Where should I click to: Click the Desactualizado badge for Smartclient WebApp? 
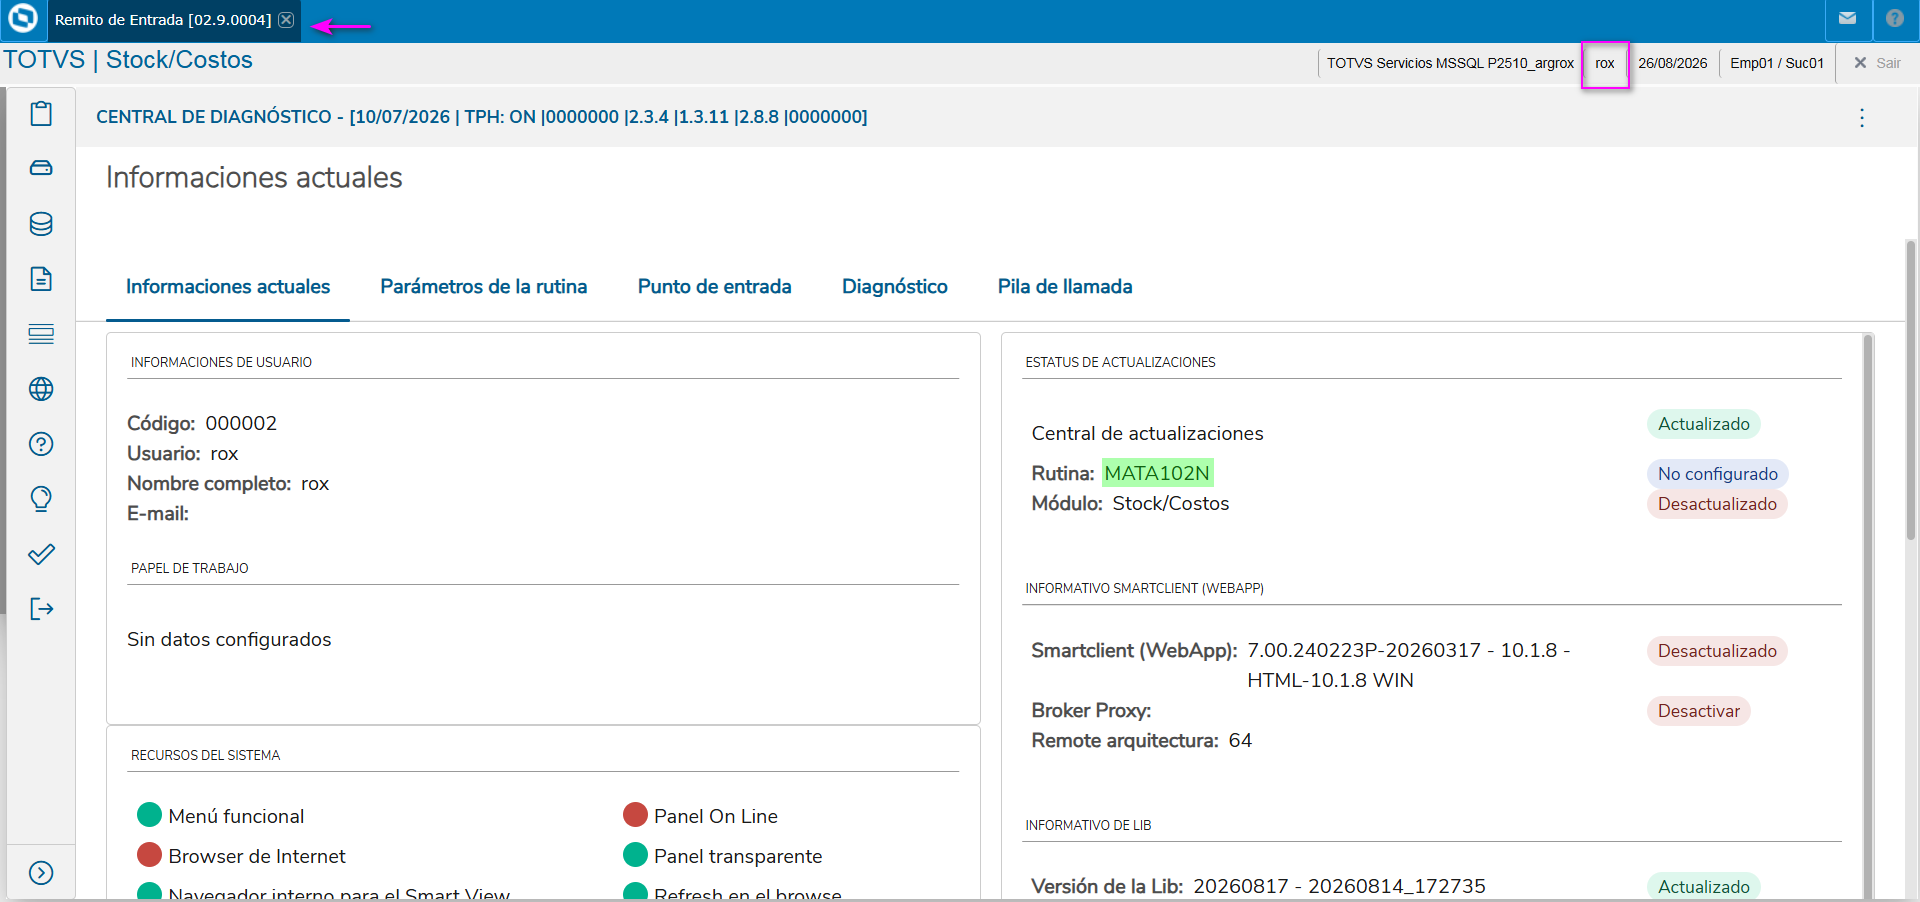[x=1717, y=651]
